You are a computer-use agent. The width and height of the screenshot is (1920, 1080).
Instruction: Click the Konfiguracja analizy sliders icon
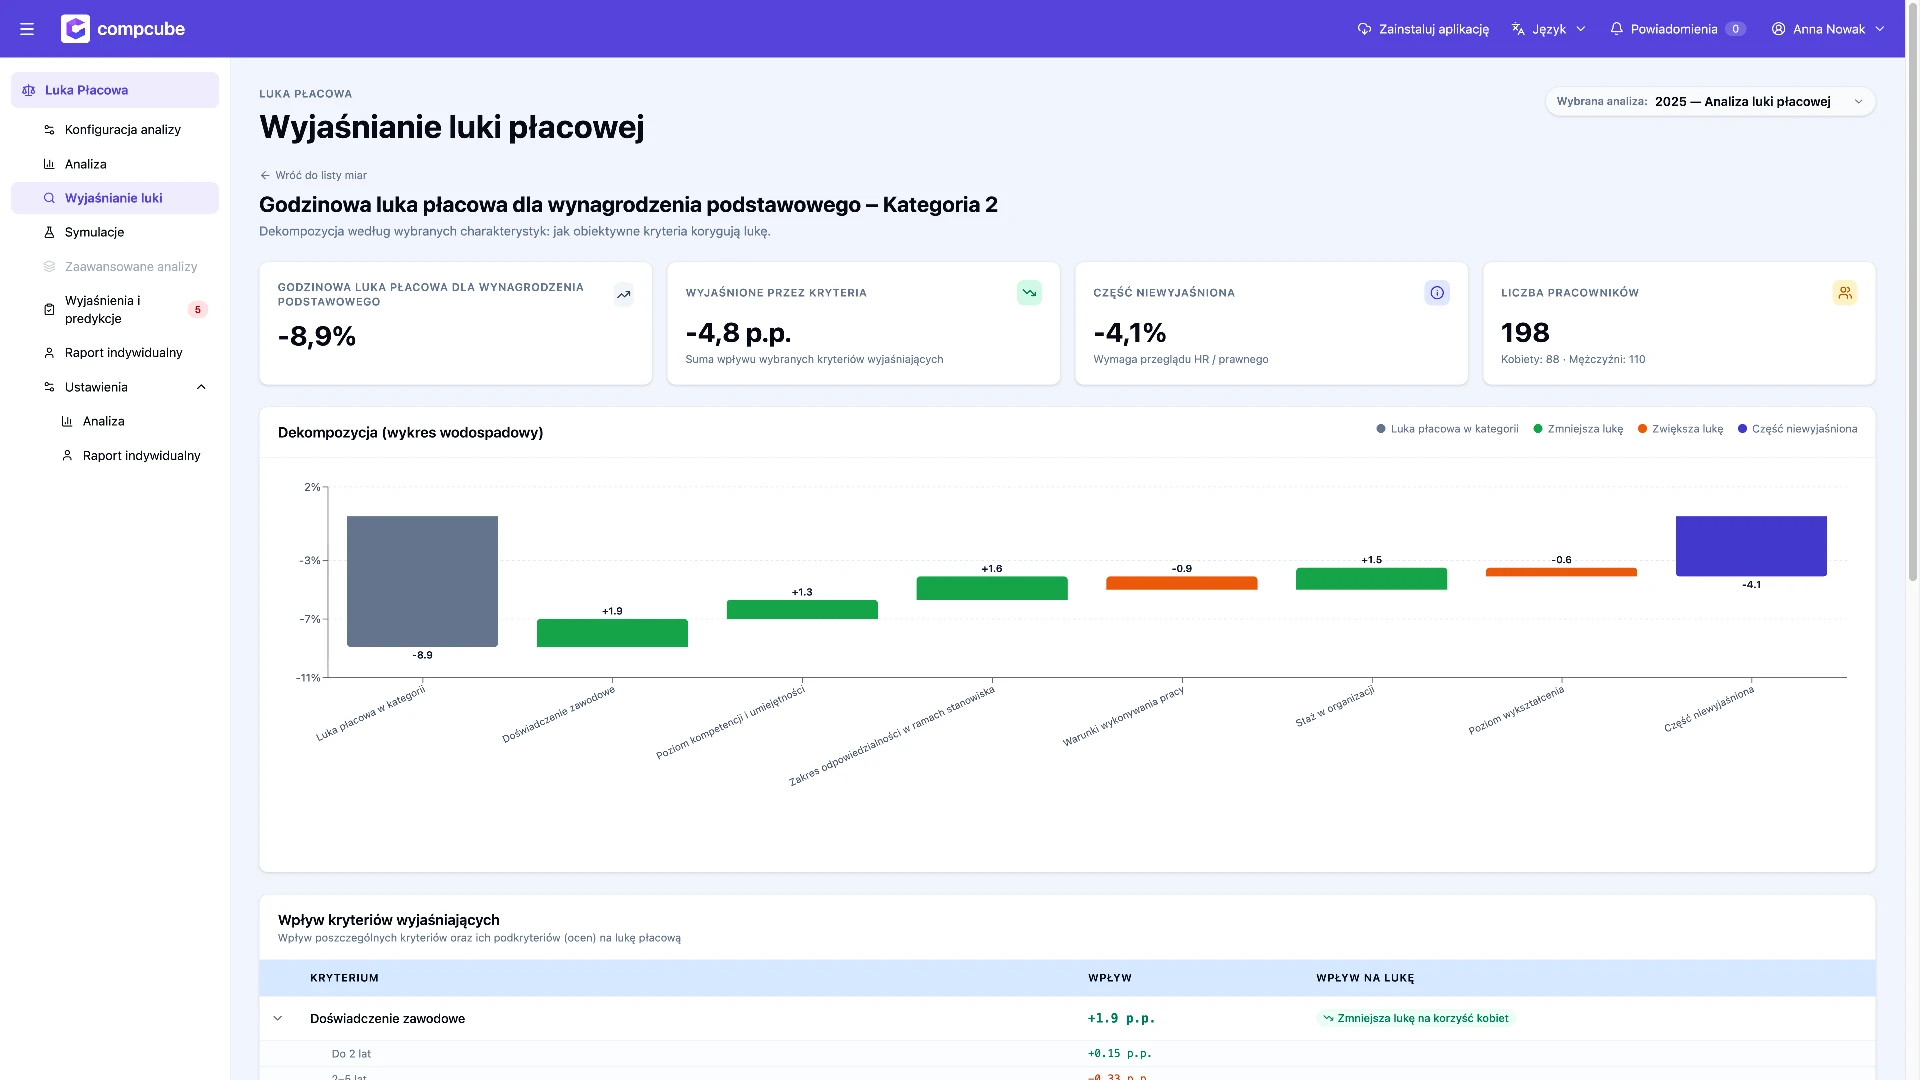tap(49, 130)
